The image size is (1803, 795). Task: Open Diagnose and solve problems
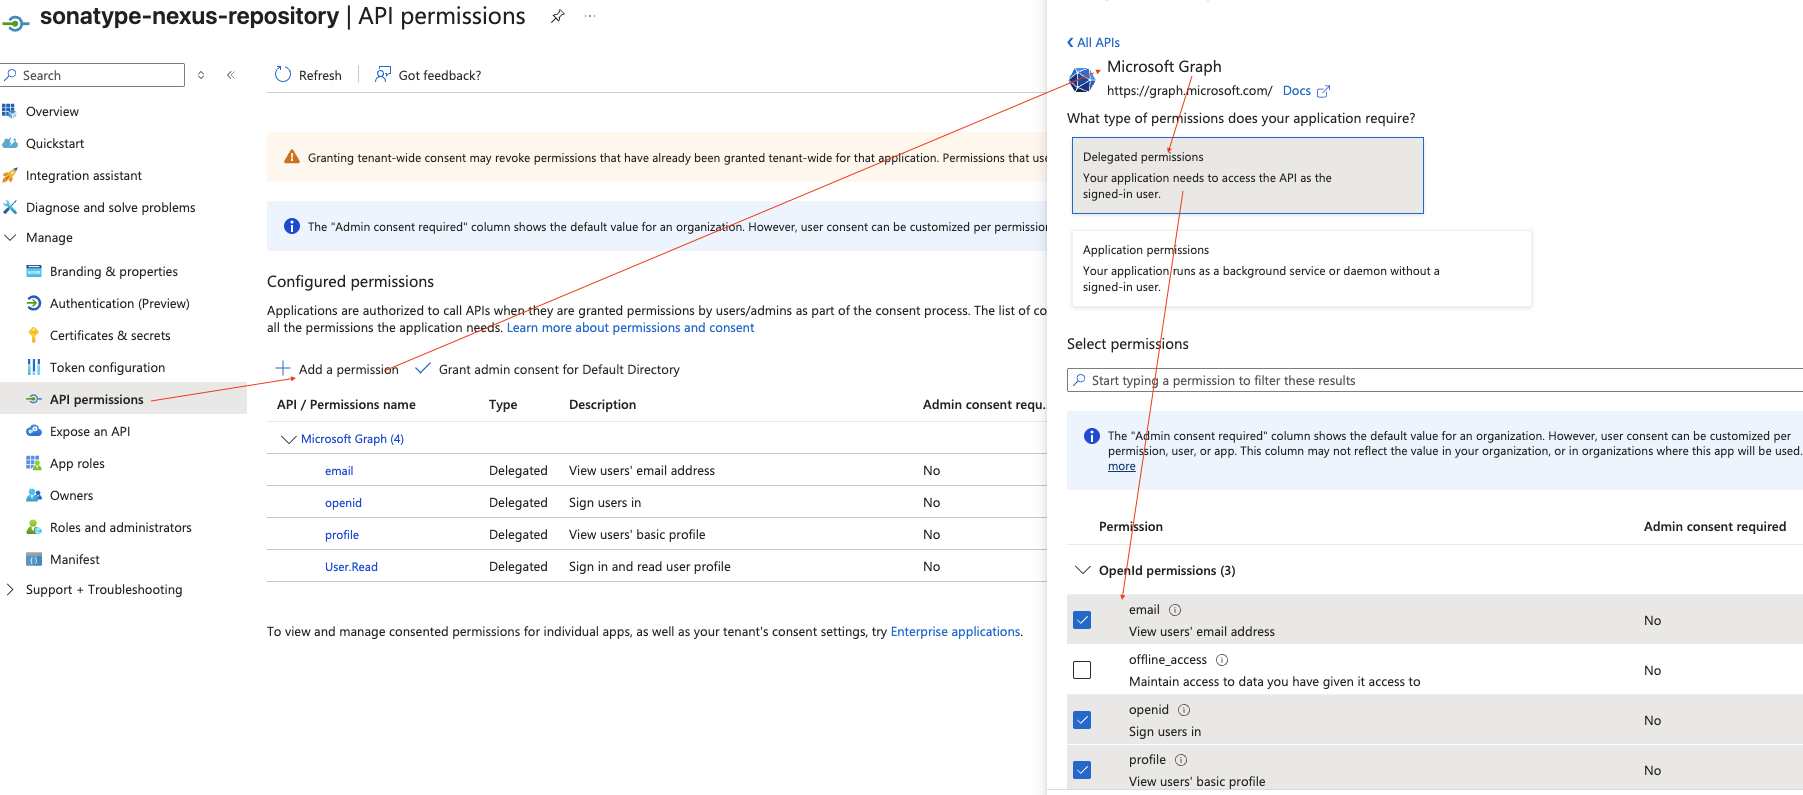coord(111,207)
